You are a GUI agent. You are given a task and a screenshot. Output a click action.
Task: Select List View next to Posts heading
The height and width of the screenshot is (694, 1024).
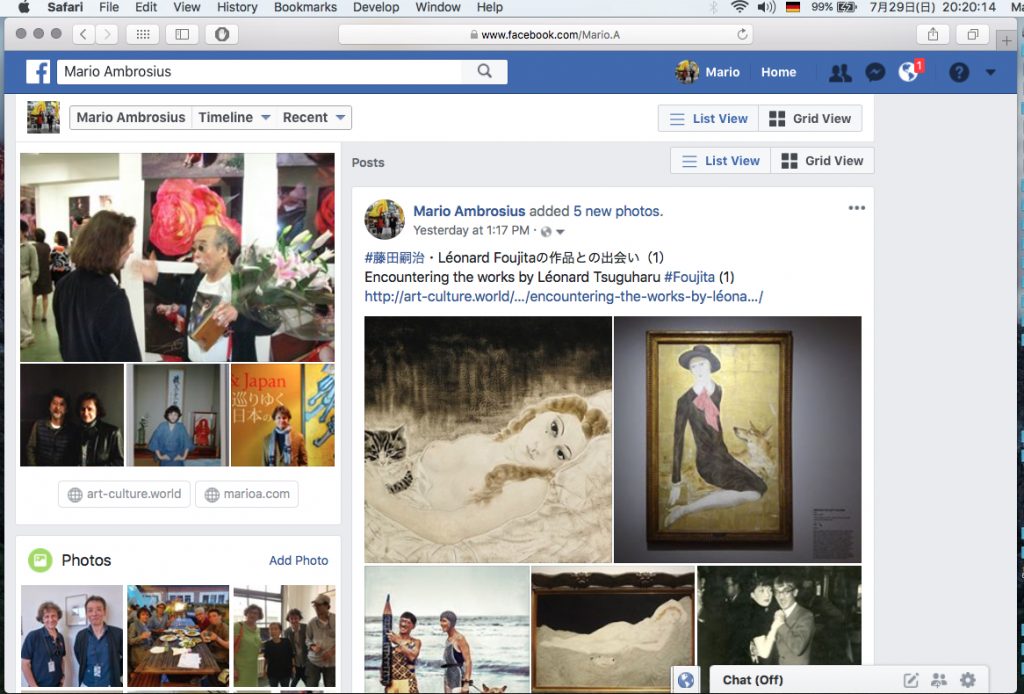click(721, 161)
